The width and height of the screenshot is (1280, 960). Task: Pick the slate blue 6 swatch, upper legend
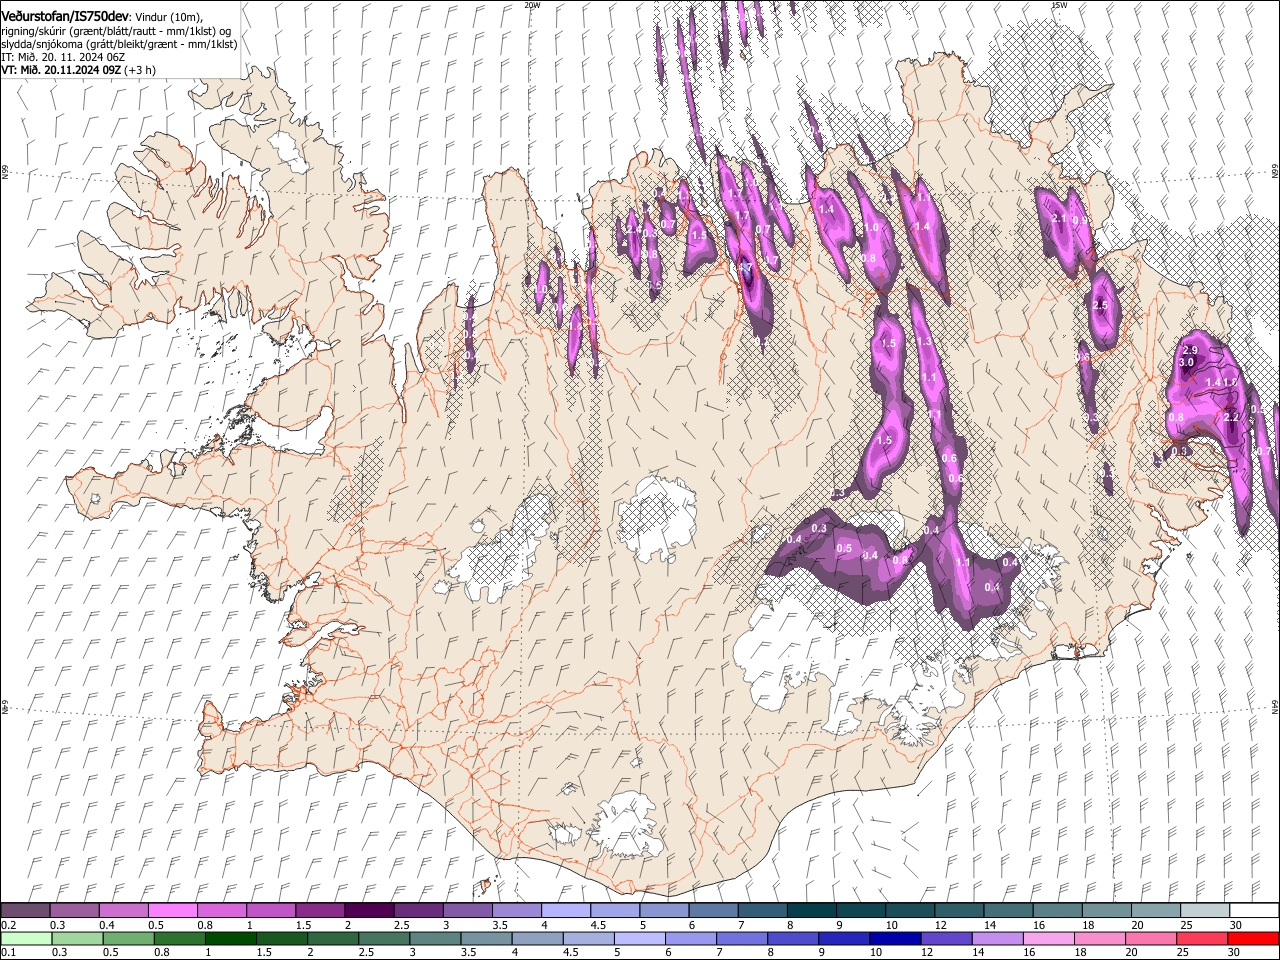tap(713, 910)
